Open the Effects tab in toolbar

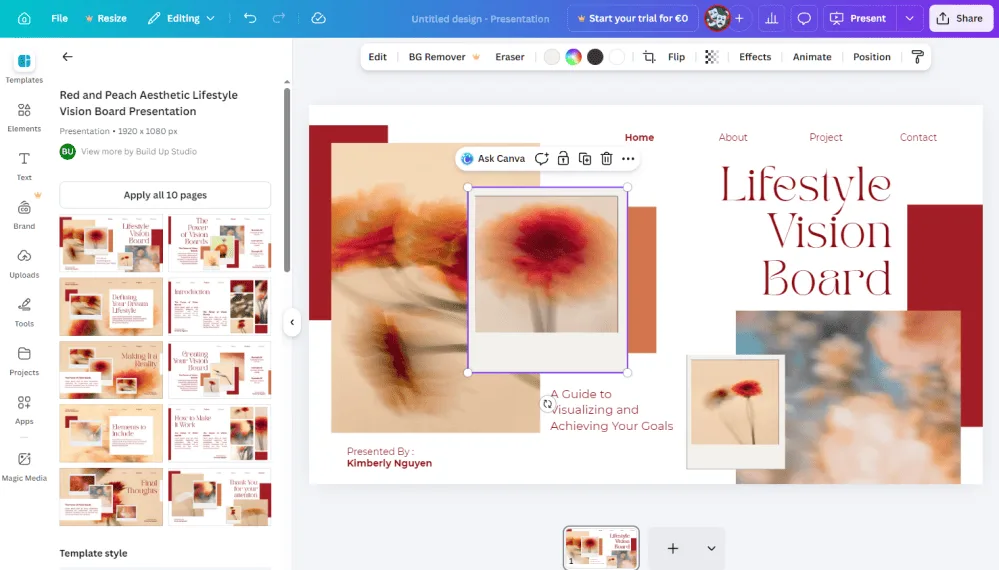[754, 57]
